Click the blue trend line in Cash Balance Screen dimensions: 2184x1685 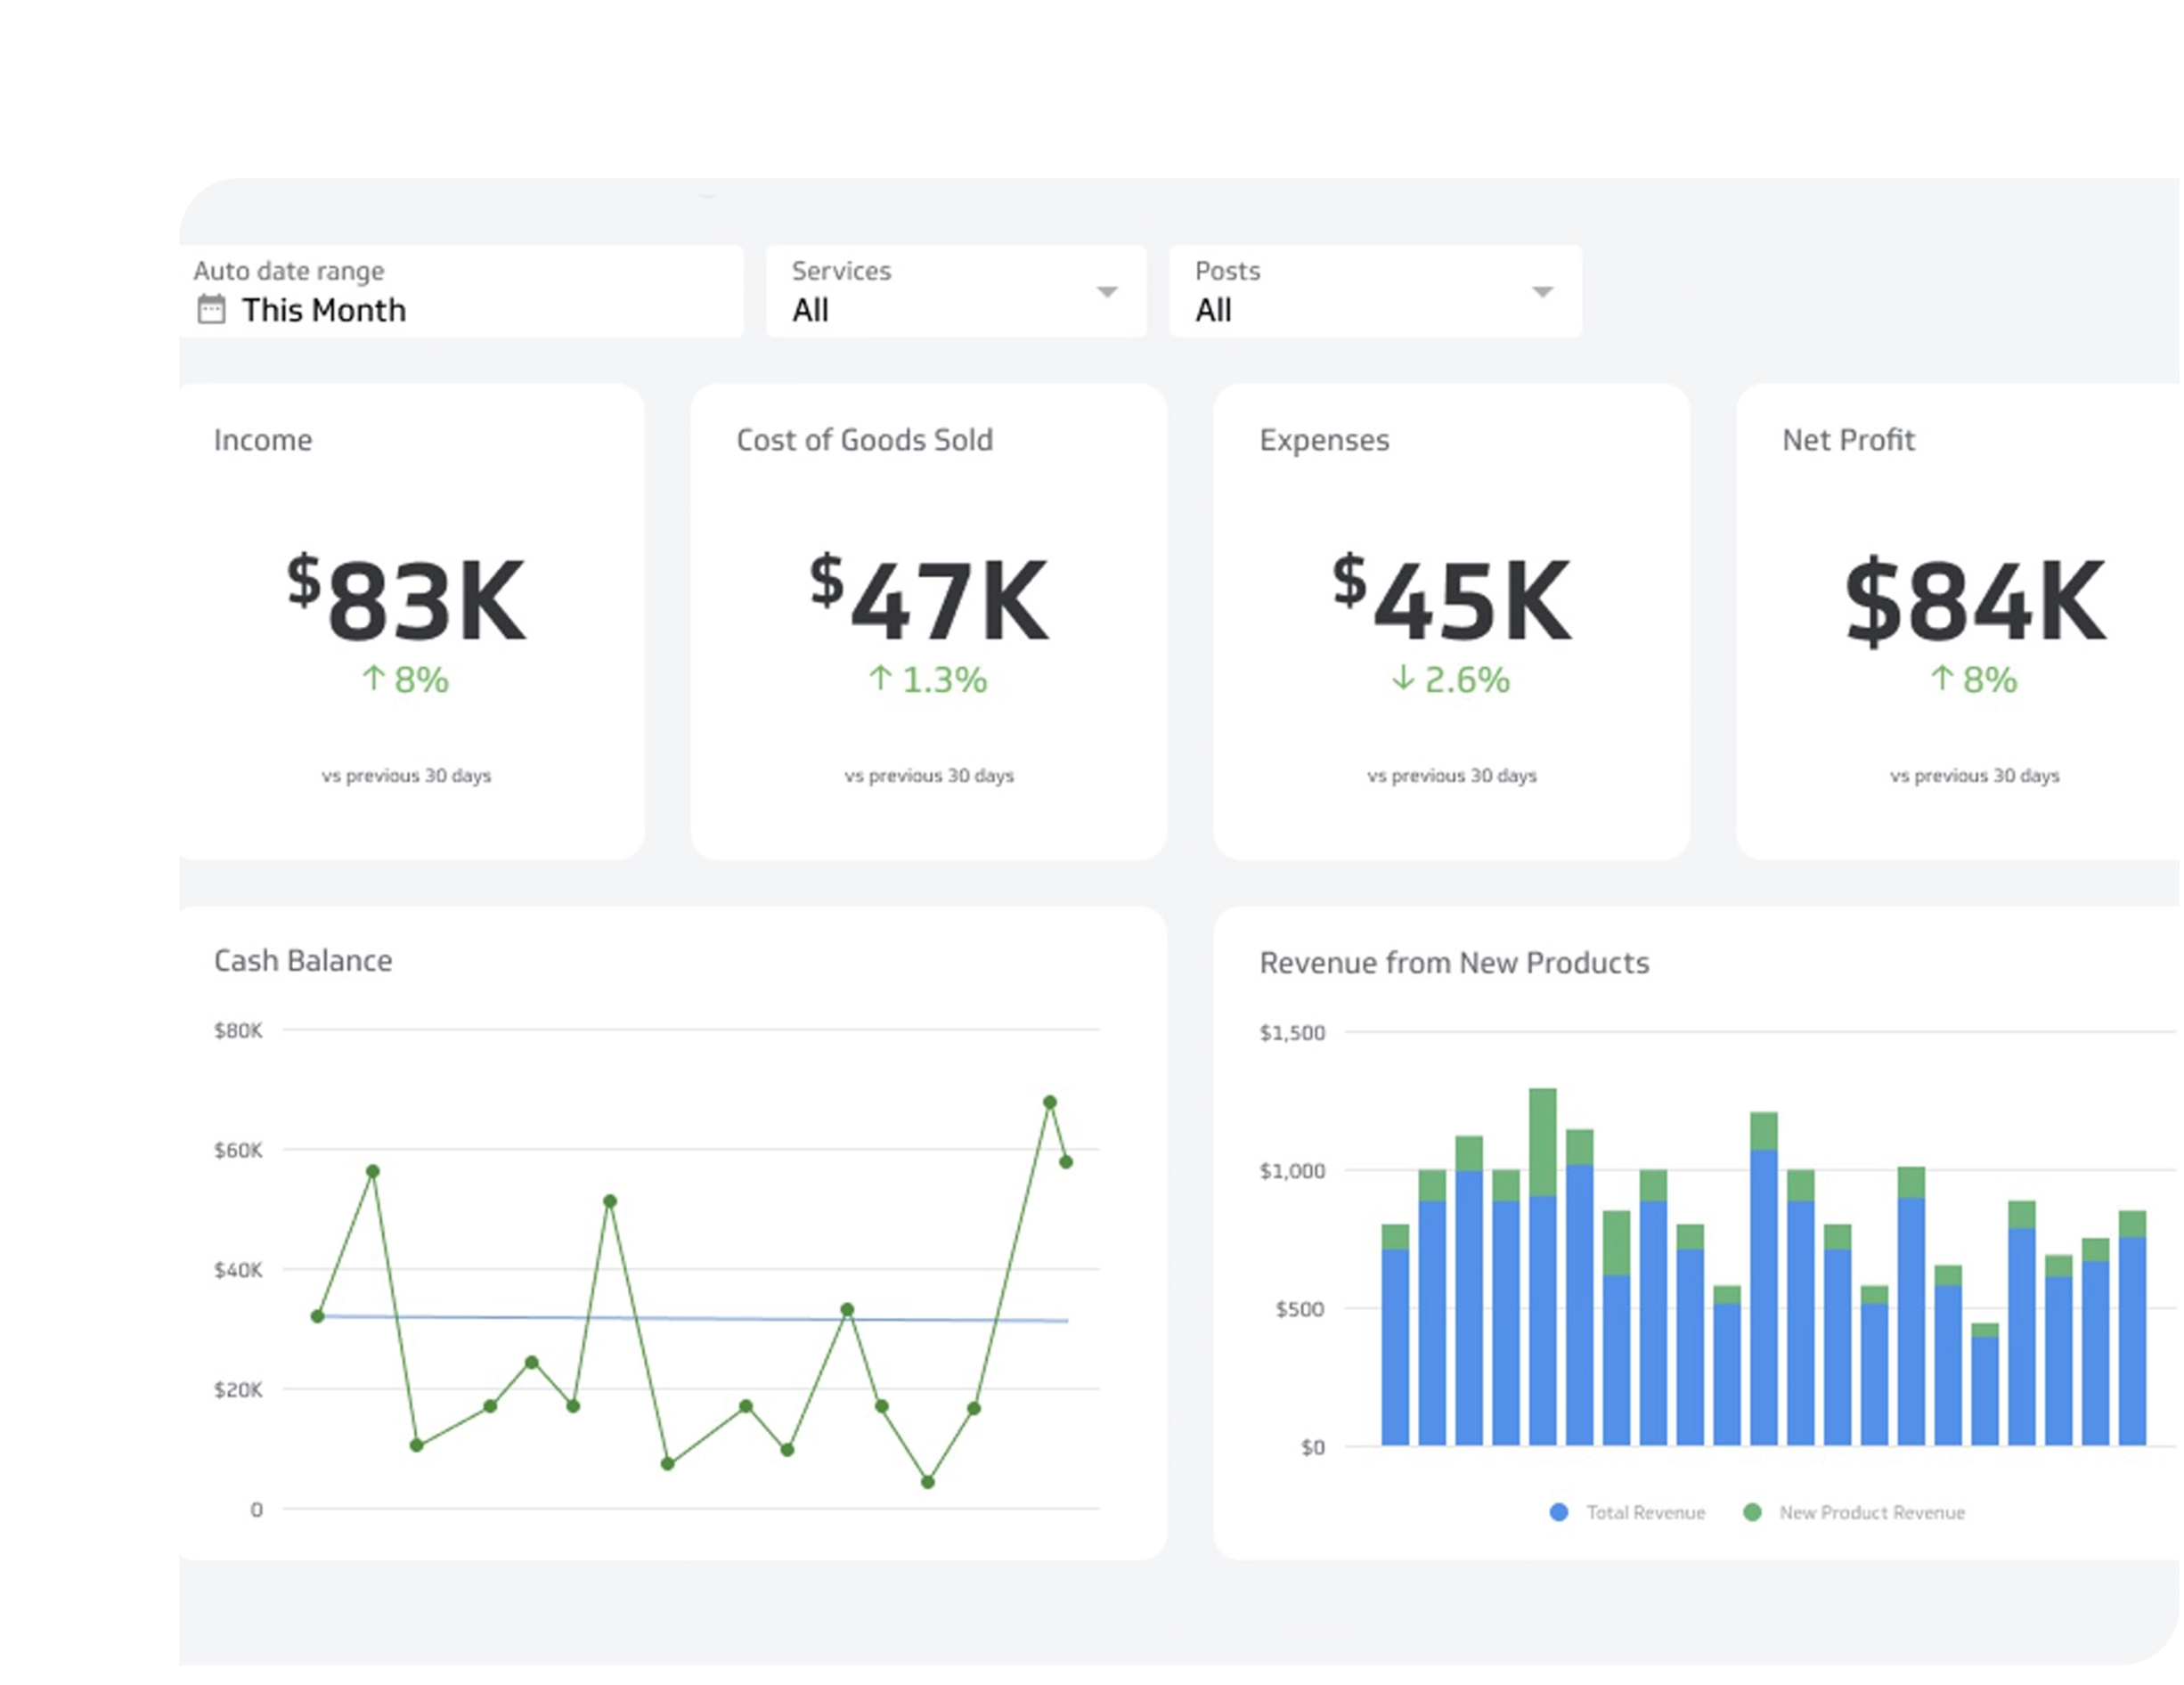click(700, 1319)
